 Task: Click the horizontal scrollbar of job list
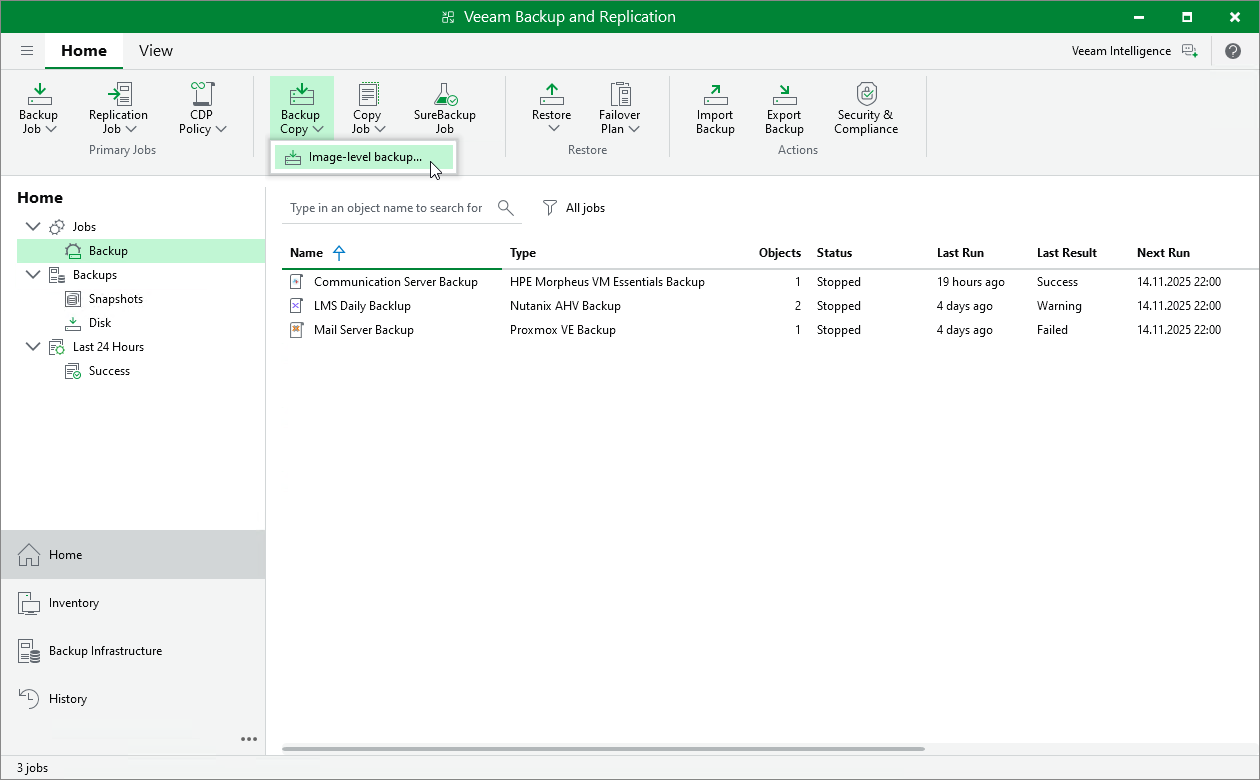[604, 748]
